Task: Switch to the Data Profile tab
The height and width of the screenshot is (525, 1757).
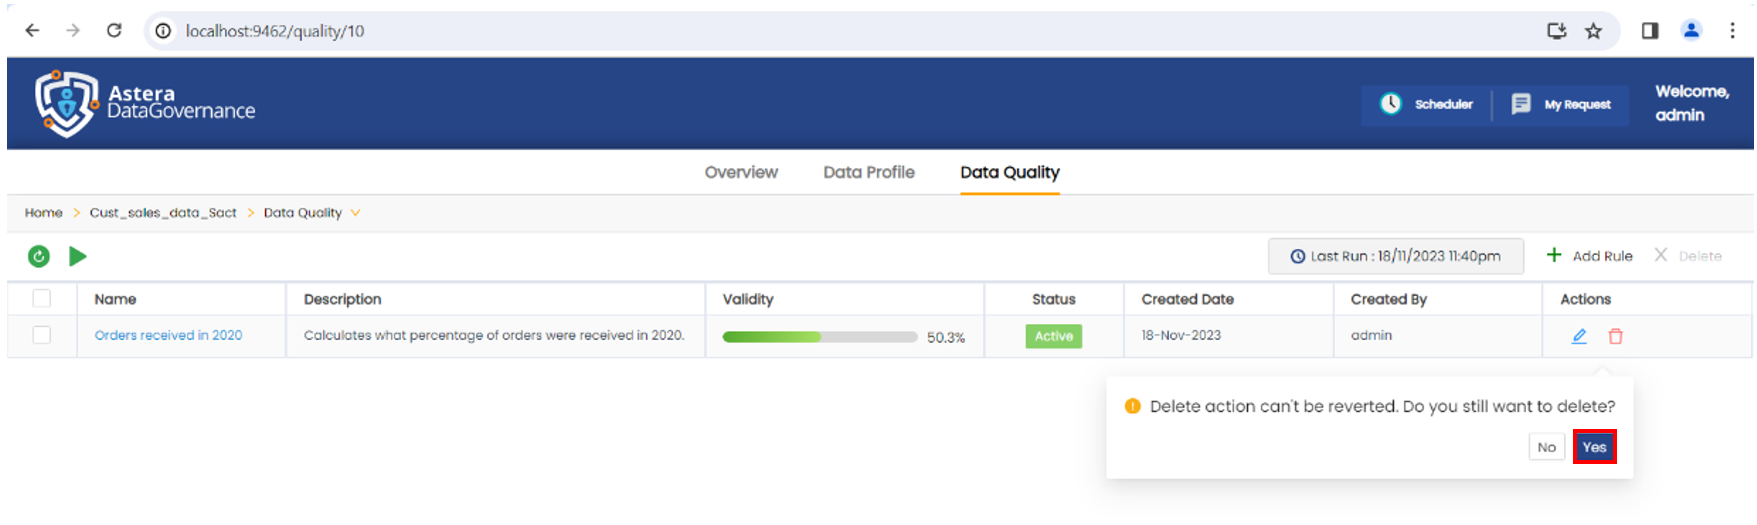Action: [x=868, y=172]
